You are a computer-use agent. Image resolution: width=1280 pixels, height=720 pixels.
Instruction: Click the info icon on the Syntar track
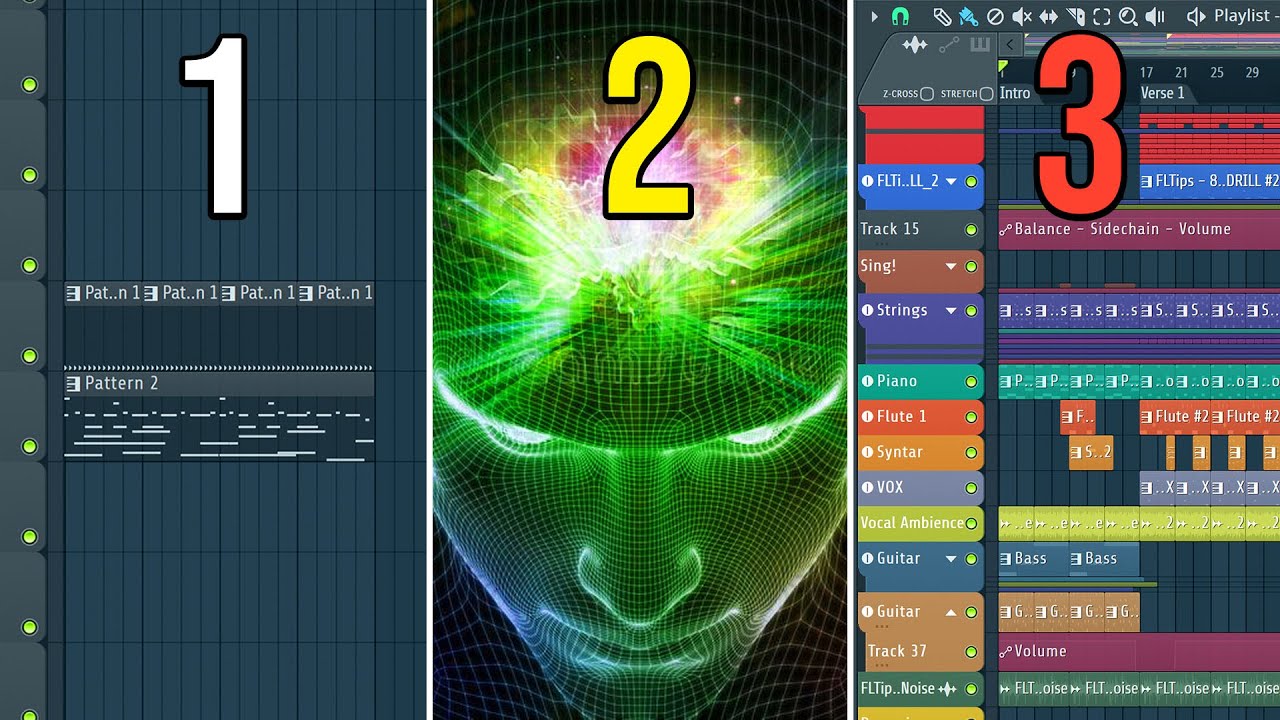point(867,452)
